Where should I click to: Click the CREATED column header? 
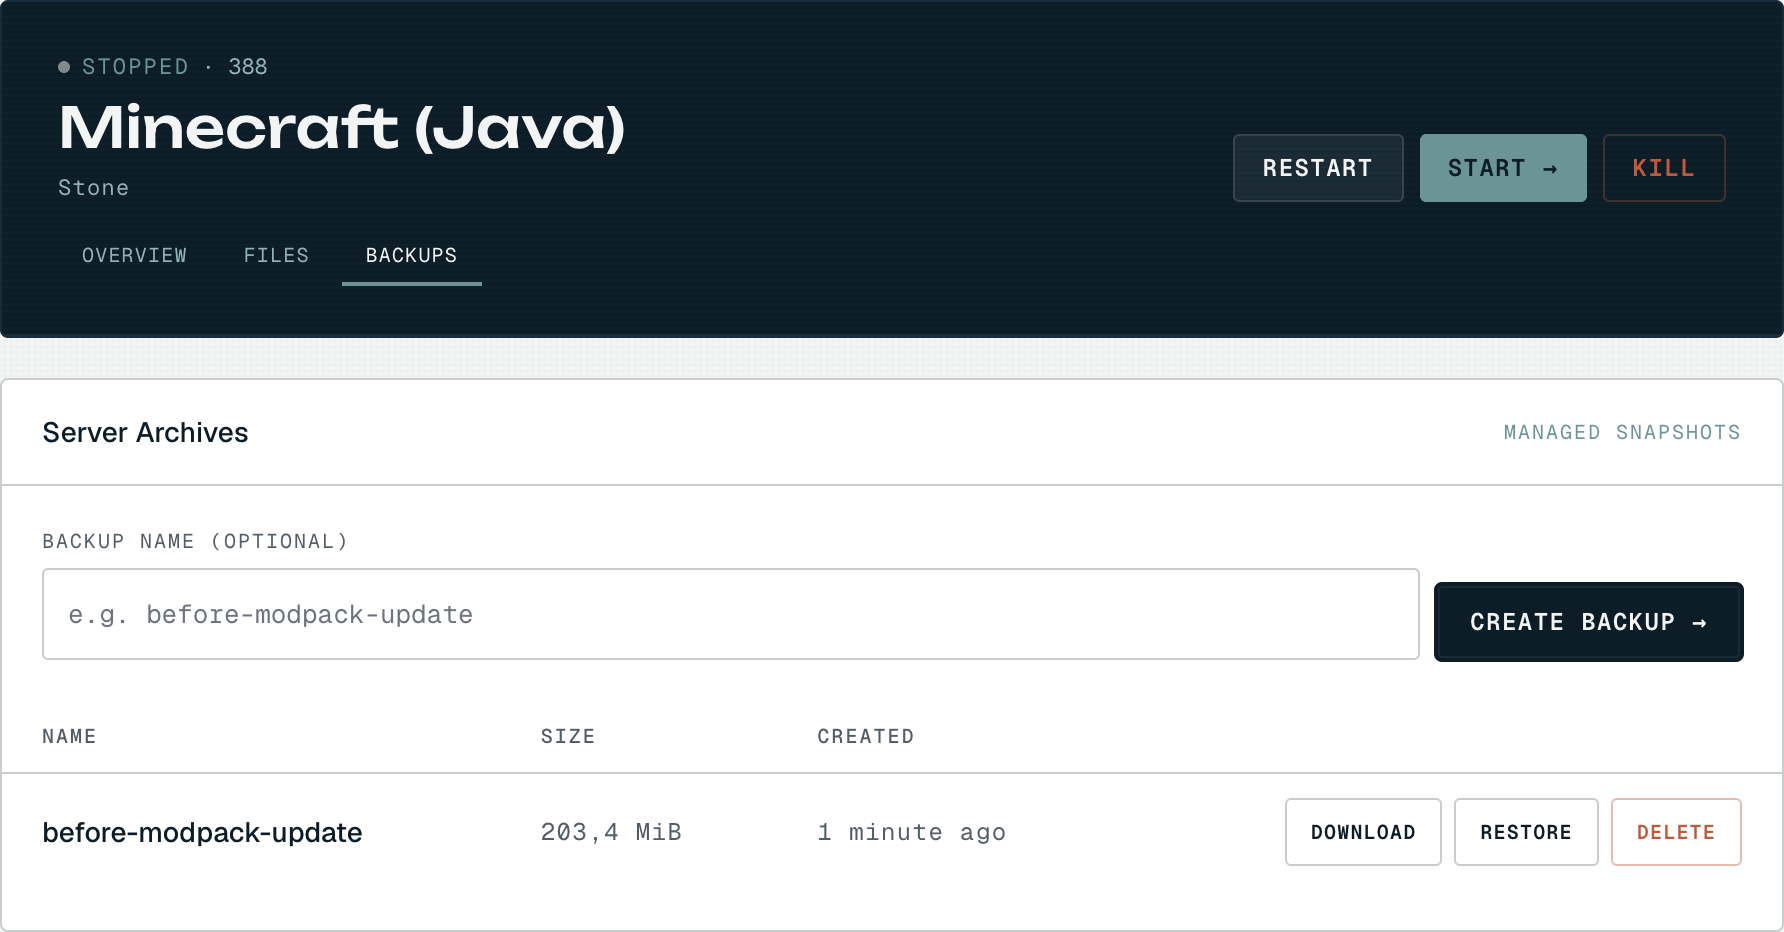point(866,736)
